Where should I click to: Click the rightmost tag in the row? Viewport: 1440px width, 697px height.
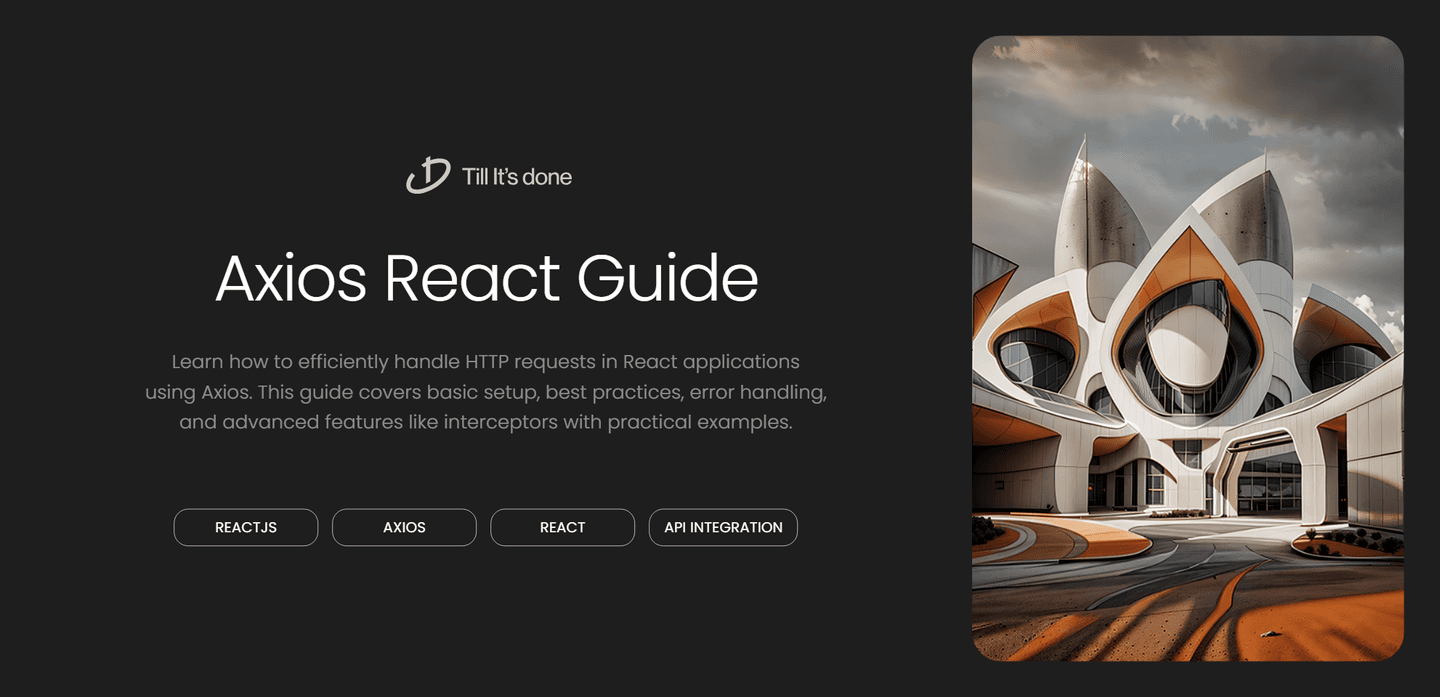[723, 527]
